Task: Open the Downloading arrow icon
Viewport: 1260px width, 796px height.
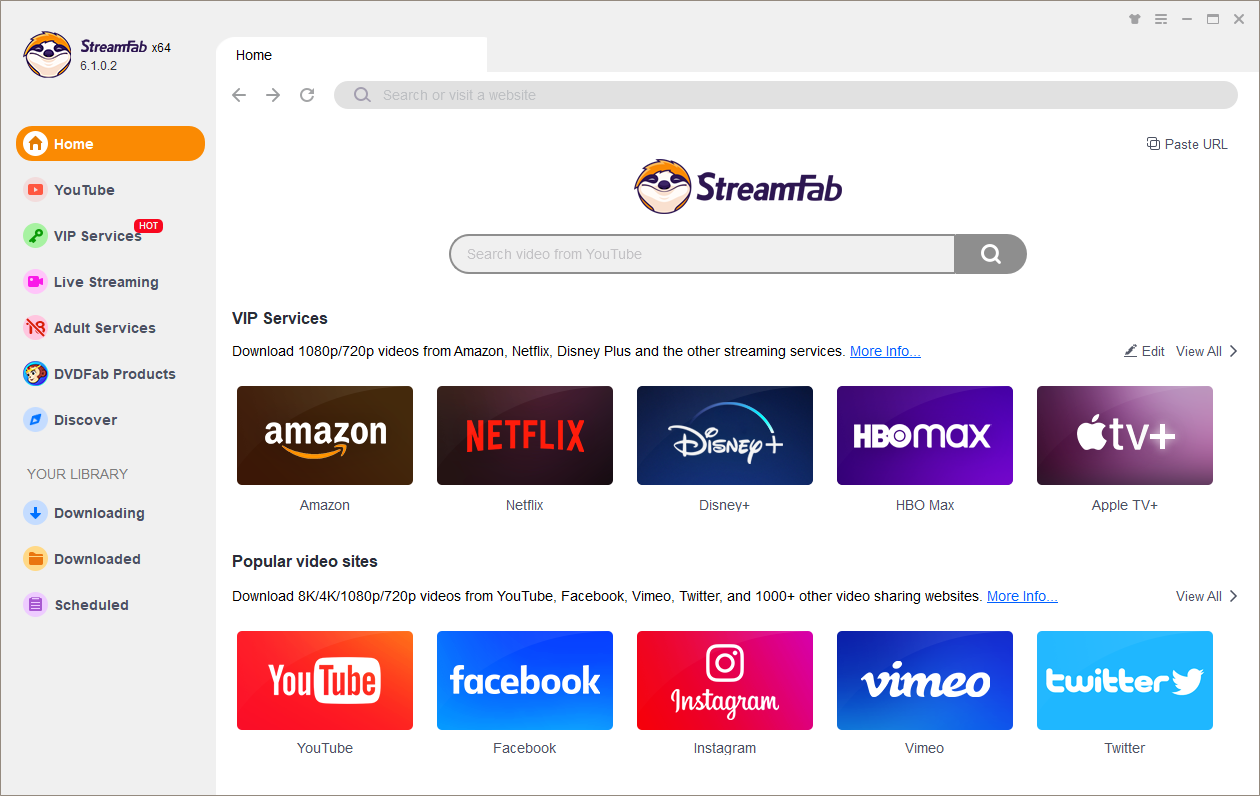Action: pyautogui.click(x=36, y=513)
